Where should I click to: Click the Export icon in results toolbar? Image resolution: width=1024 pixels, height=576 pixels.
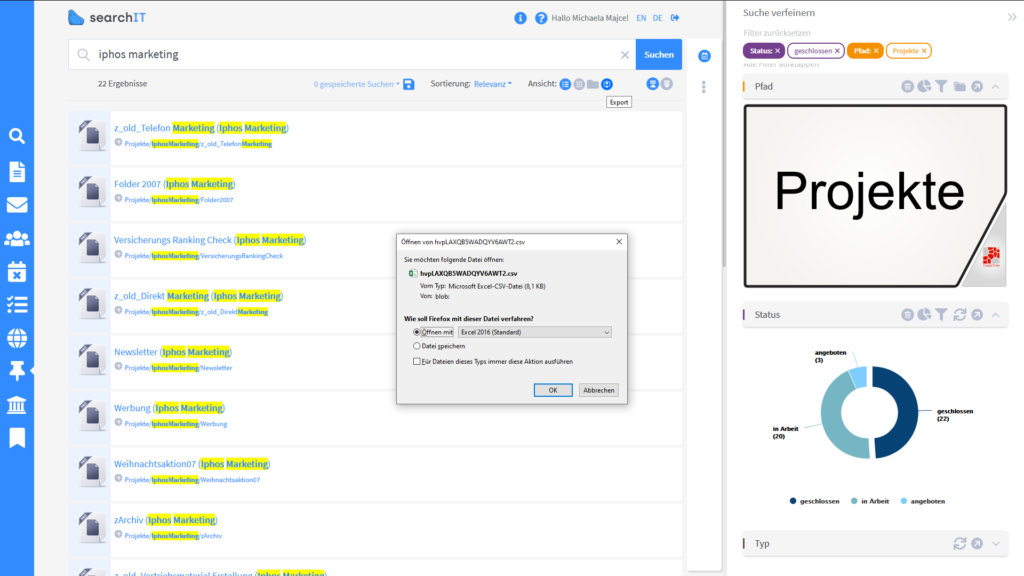pos(607,84)
